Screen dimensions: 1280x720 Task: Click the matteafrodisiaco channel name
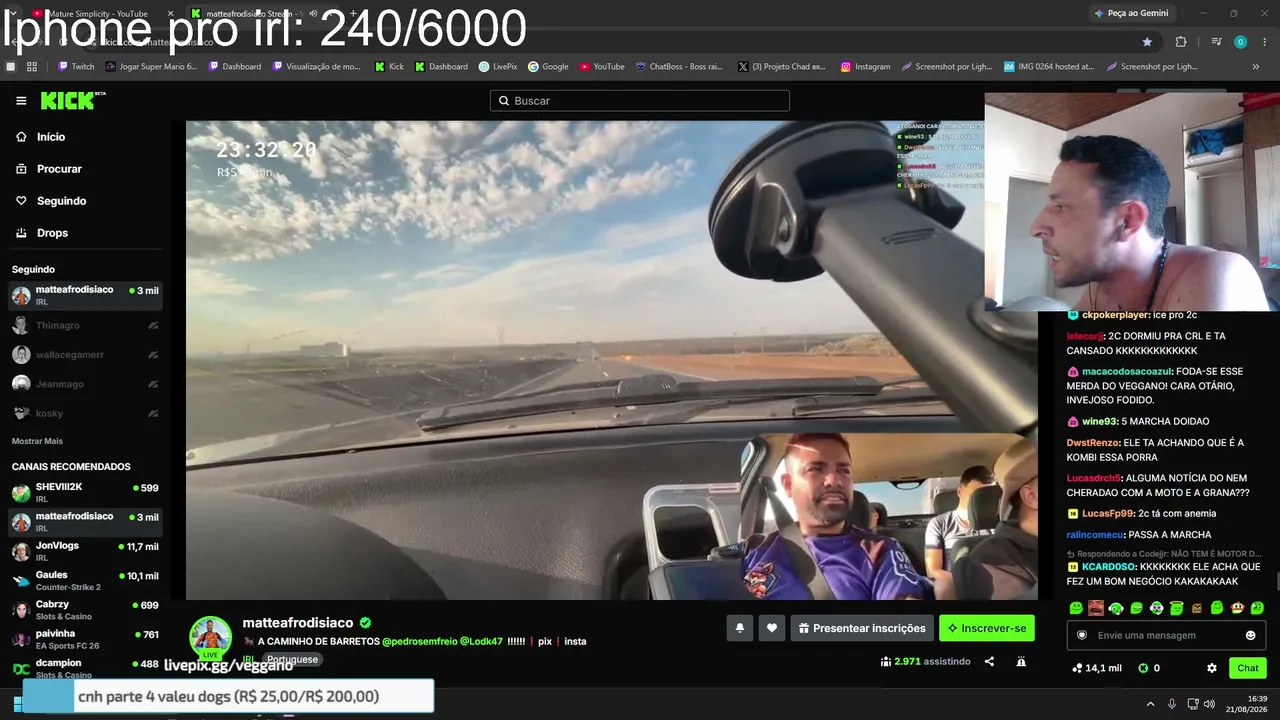(x=298, y=622)
